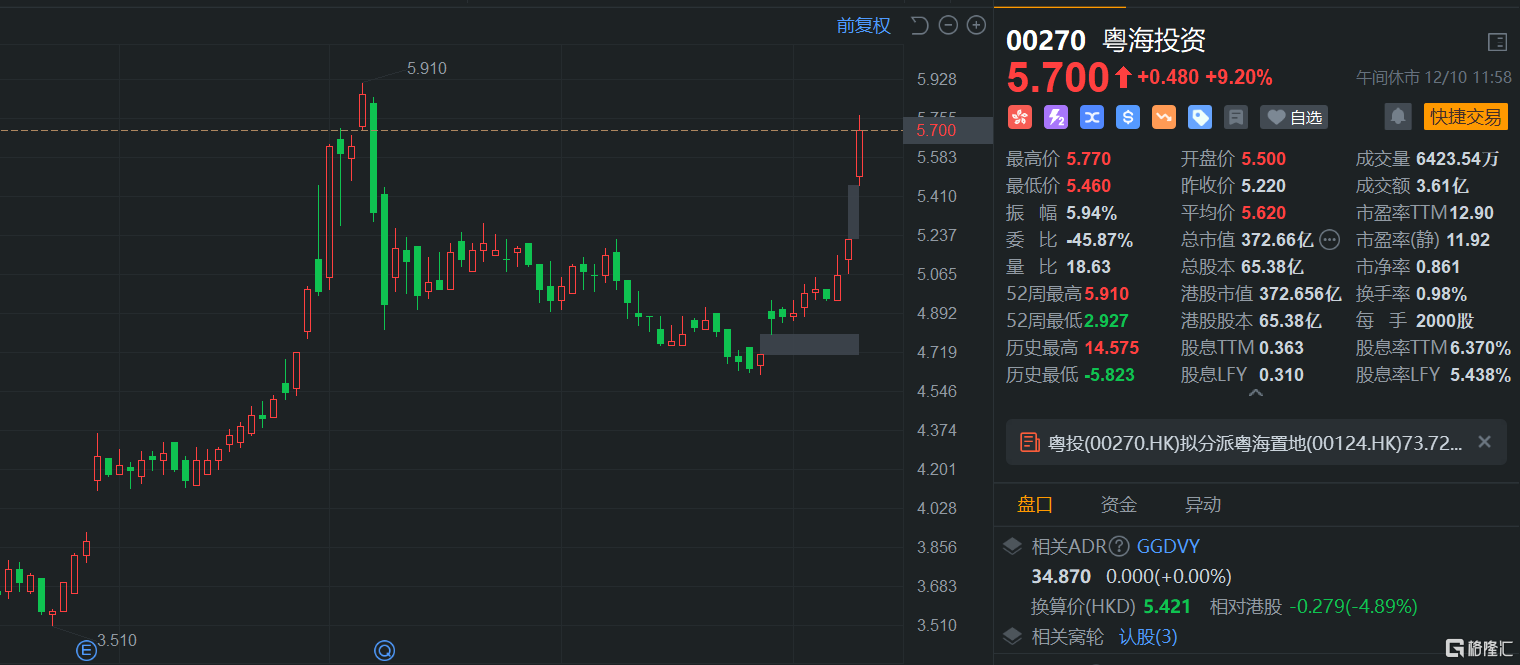Viewport: 1520px width, 665px height.
Task: Open the GGDVY ADR link
Action: click(1168, 546)
